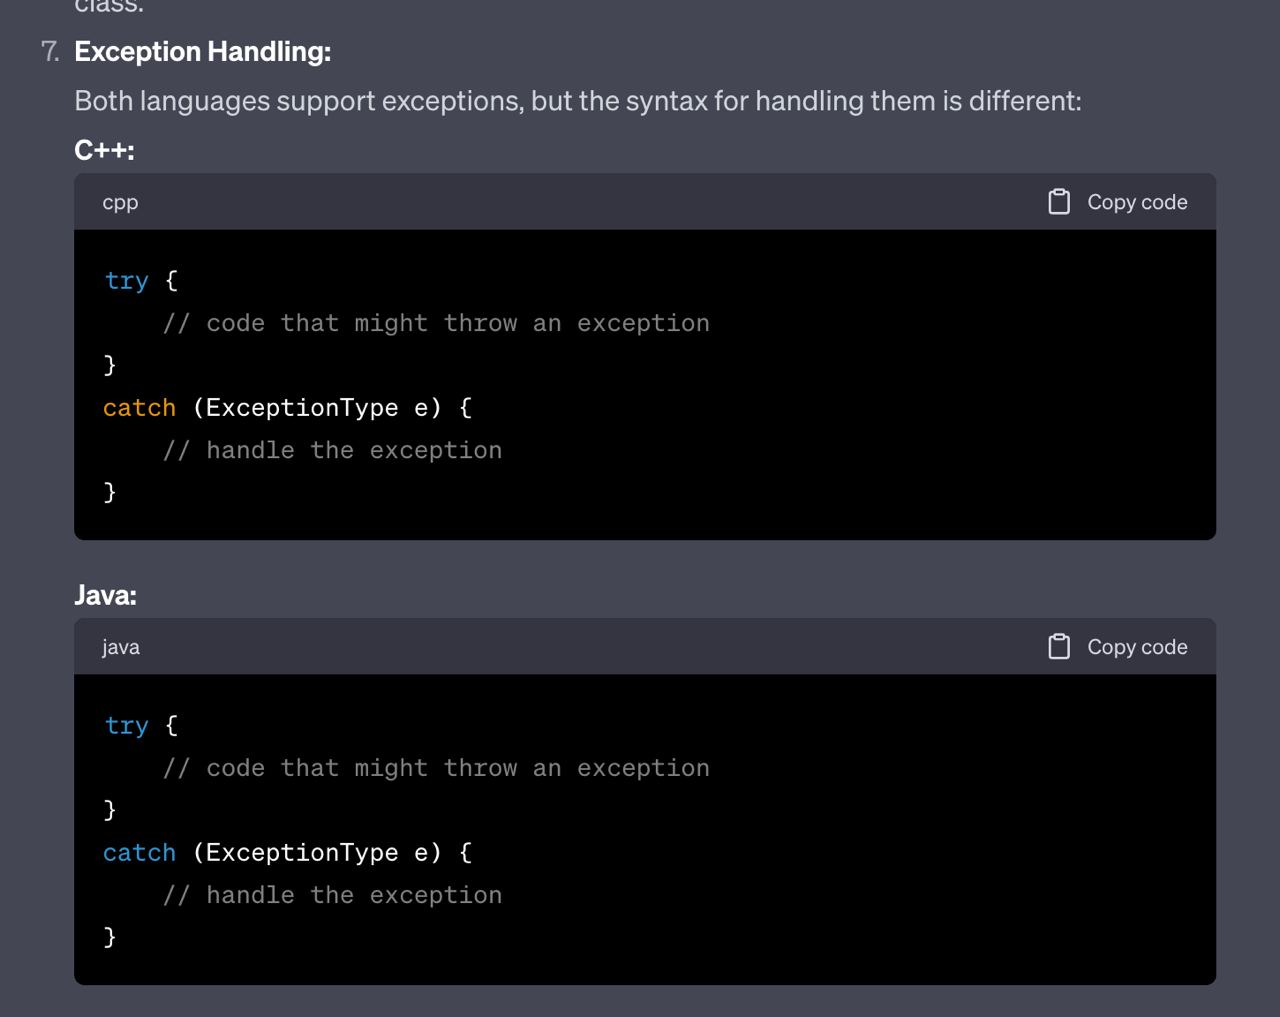Click the clipboard icon in the java block
Image resolution: width=1280 pixels, height=1017 pixels.
coord(1059,647)
